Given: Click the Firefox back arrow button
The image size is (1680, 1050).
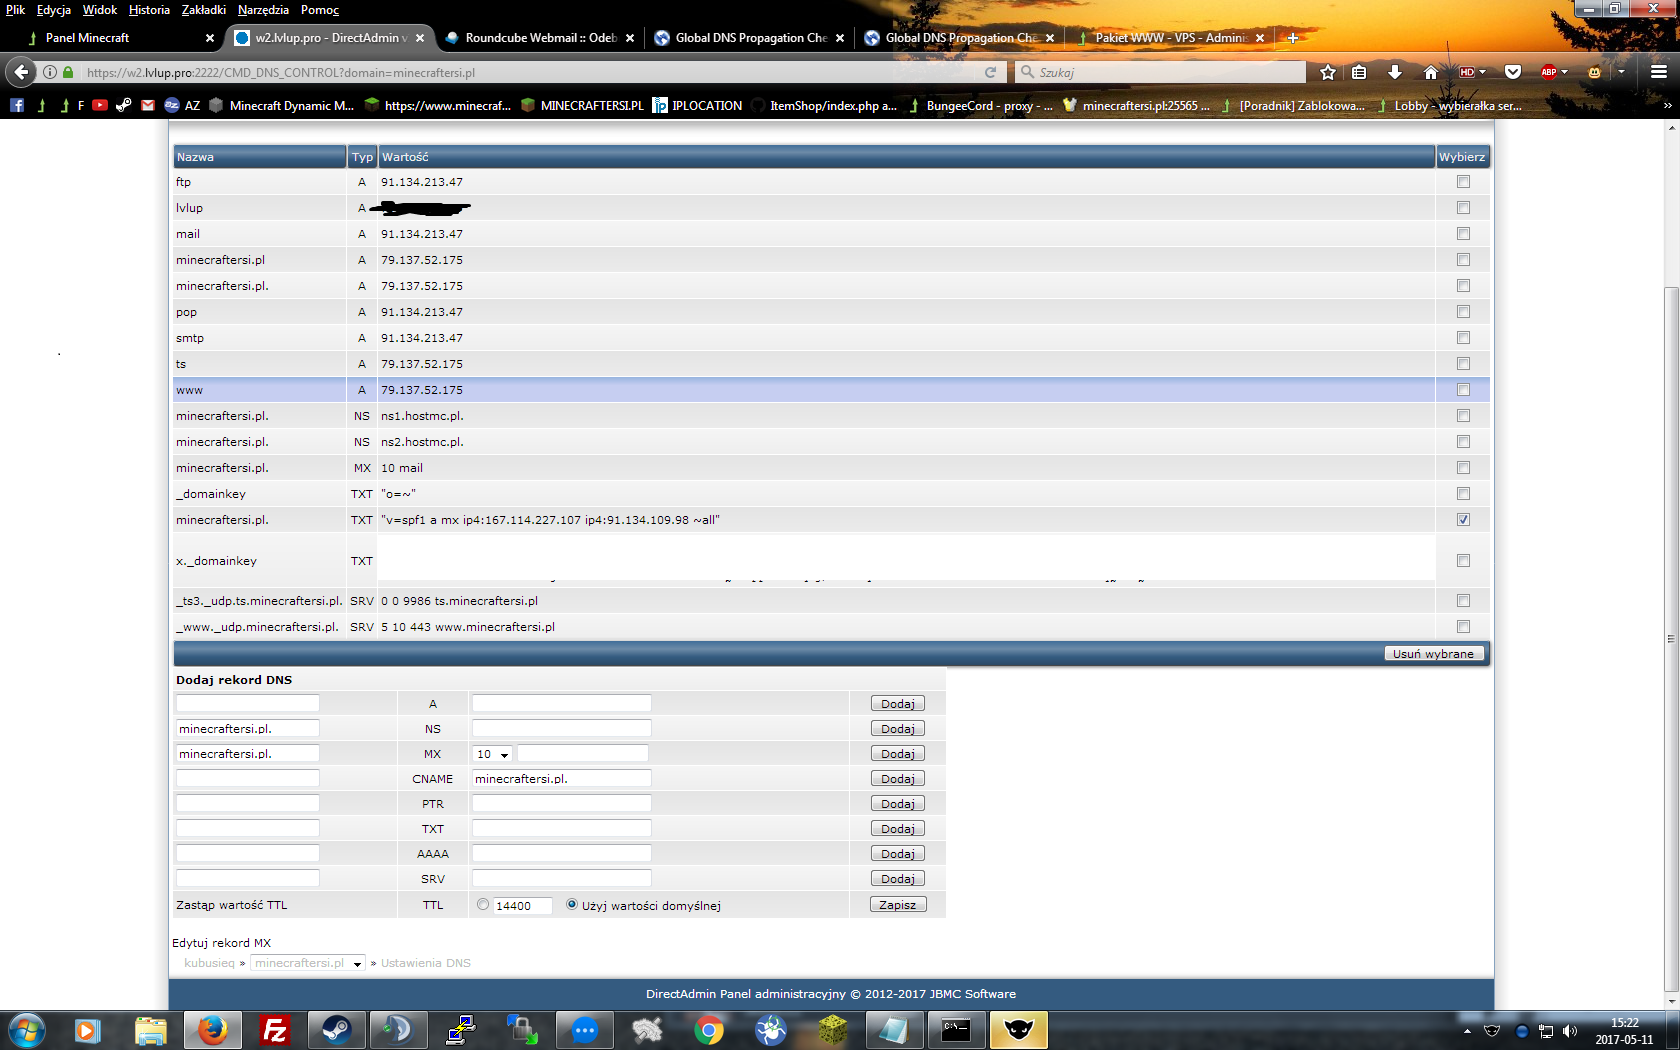Looking at the screenshot, I should pyautogui.click(x=21, y=72).
